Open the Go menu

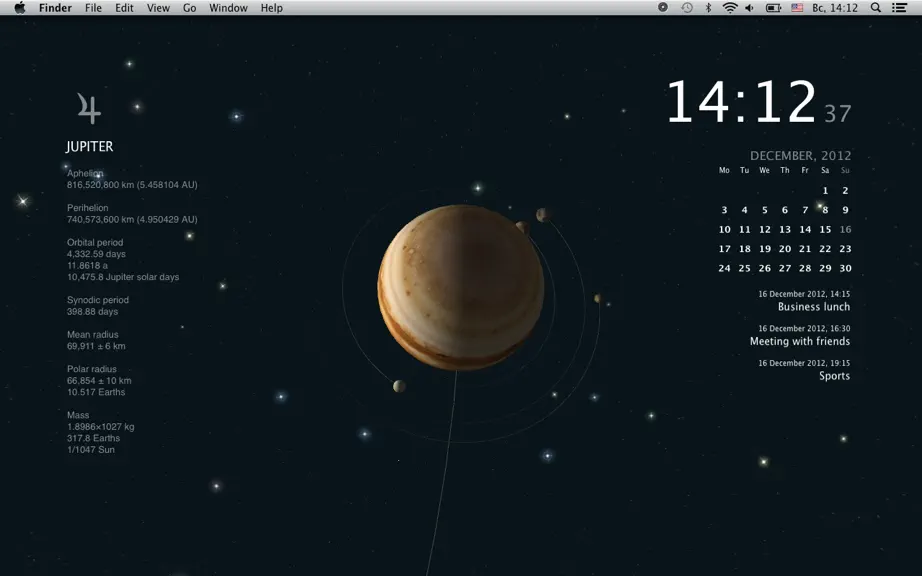click(189, 8)
